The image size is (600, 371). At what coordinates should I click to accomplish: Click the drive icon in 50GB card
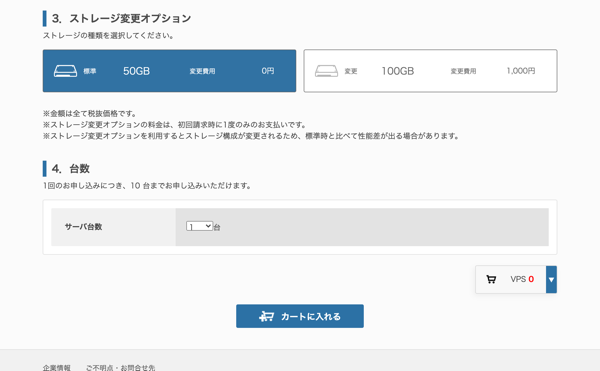(65, 71)
